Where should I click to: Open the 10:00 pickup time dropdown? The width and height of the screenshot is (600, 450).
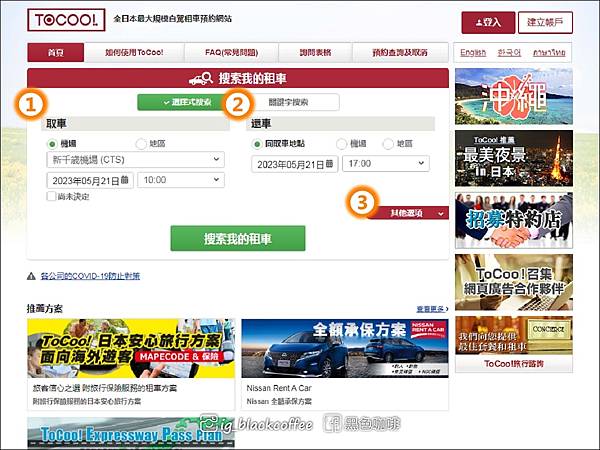click(181, 180)
